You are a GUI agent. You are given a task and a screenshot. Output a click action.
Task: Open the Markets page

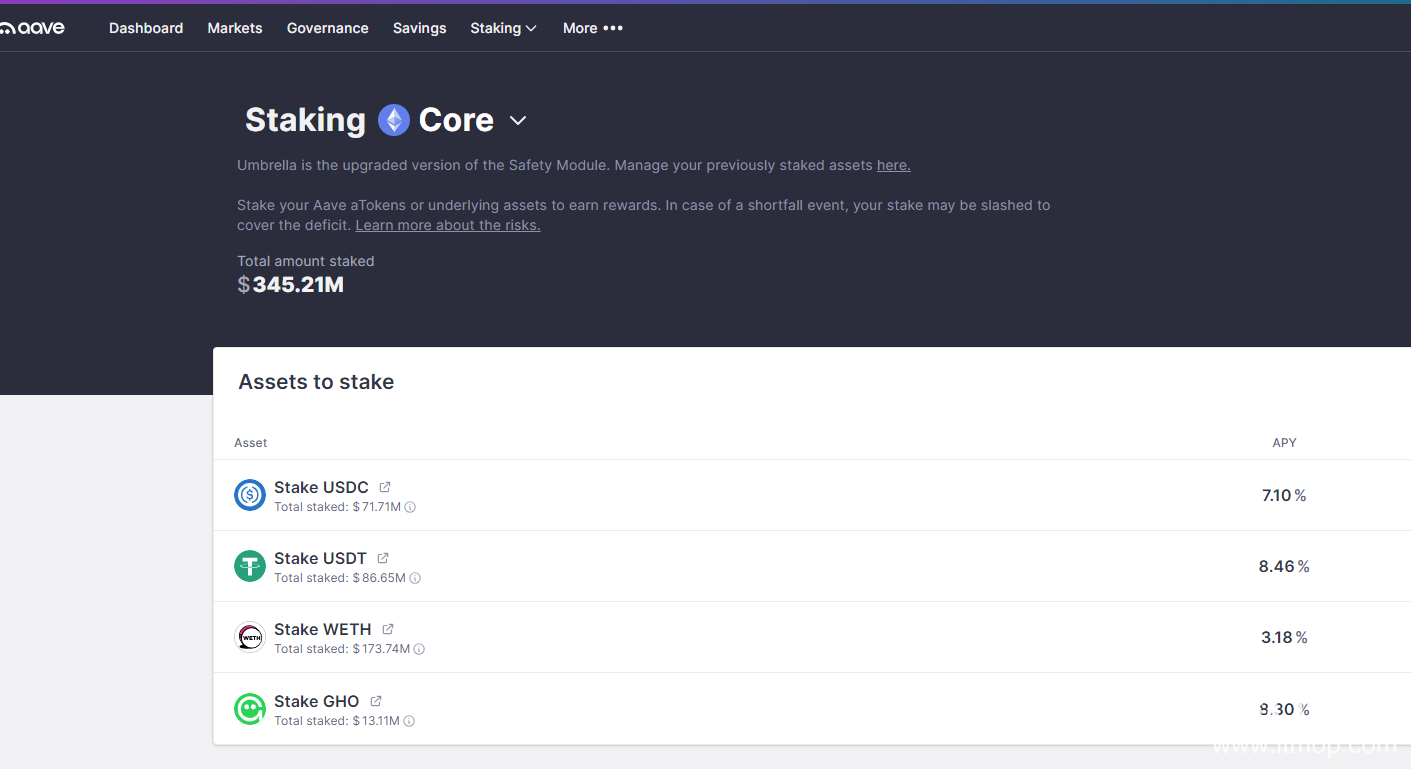click(235, 28)
